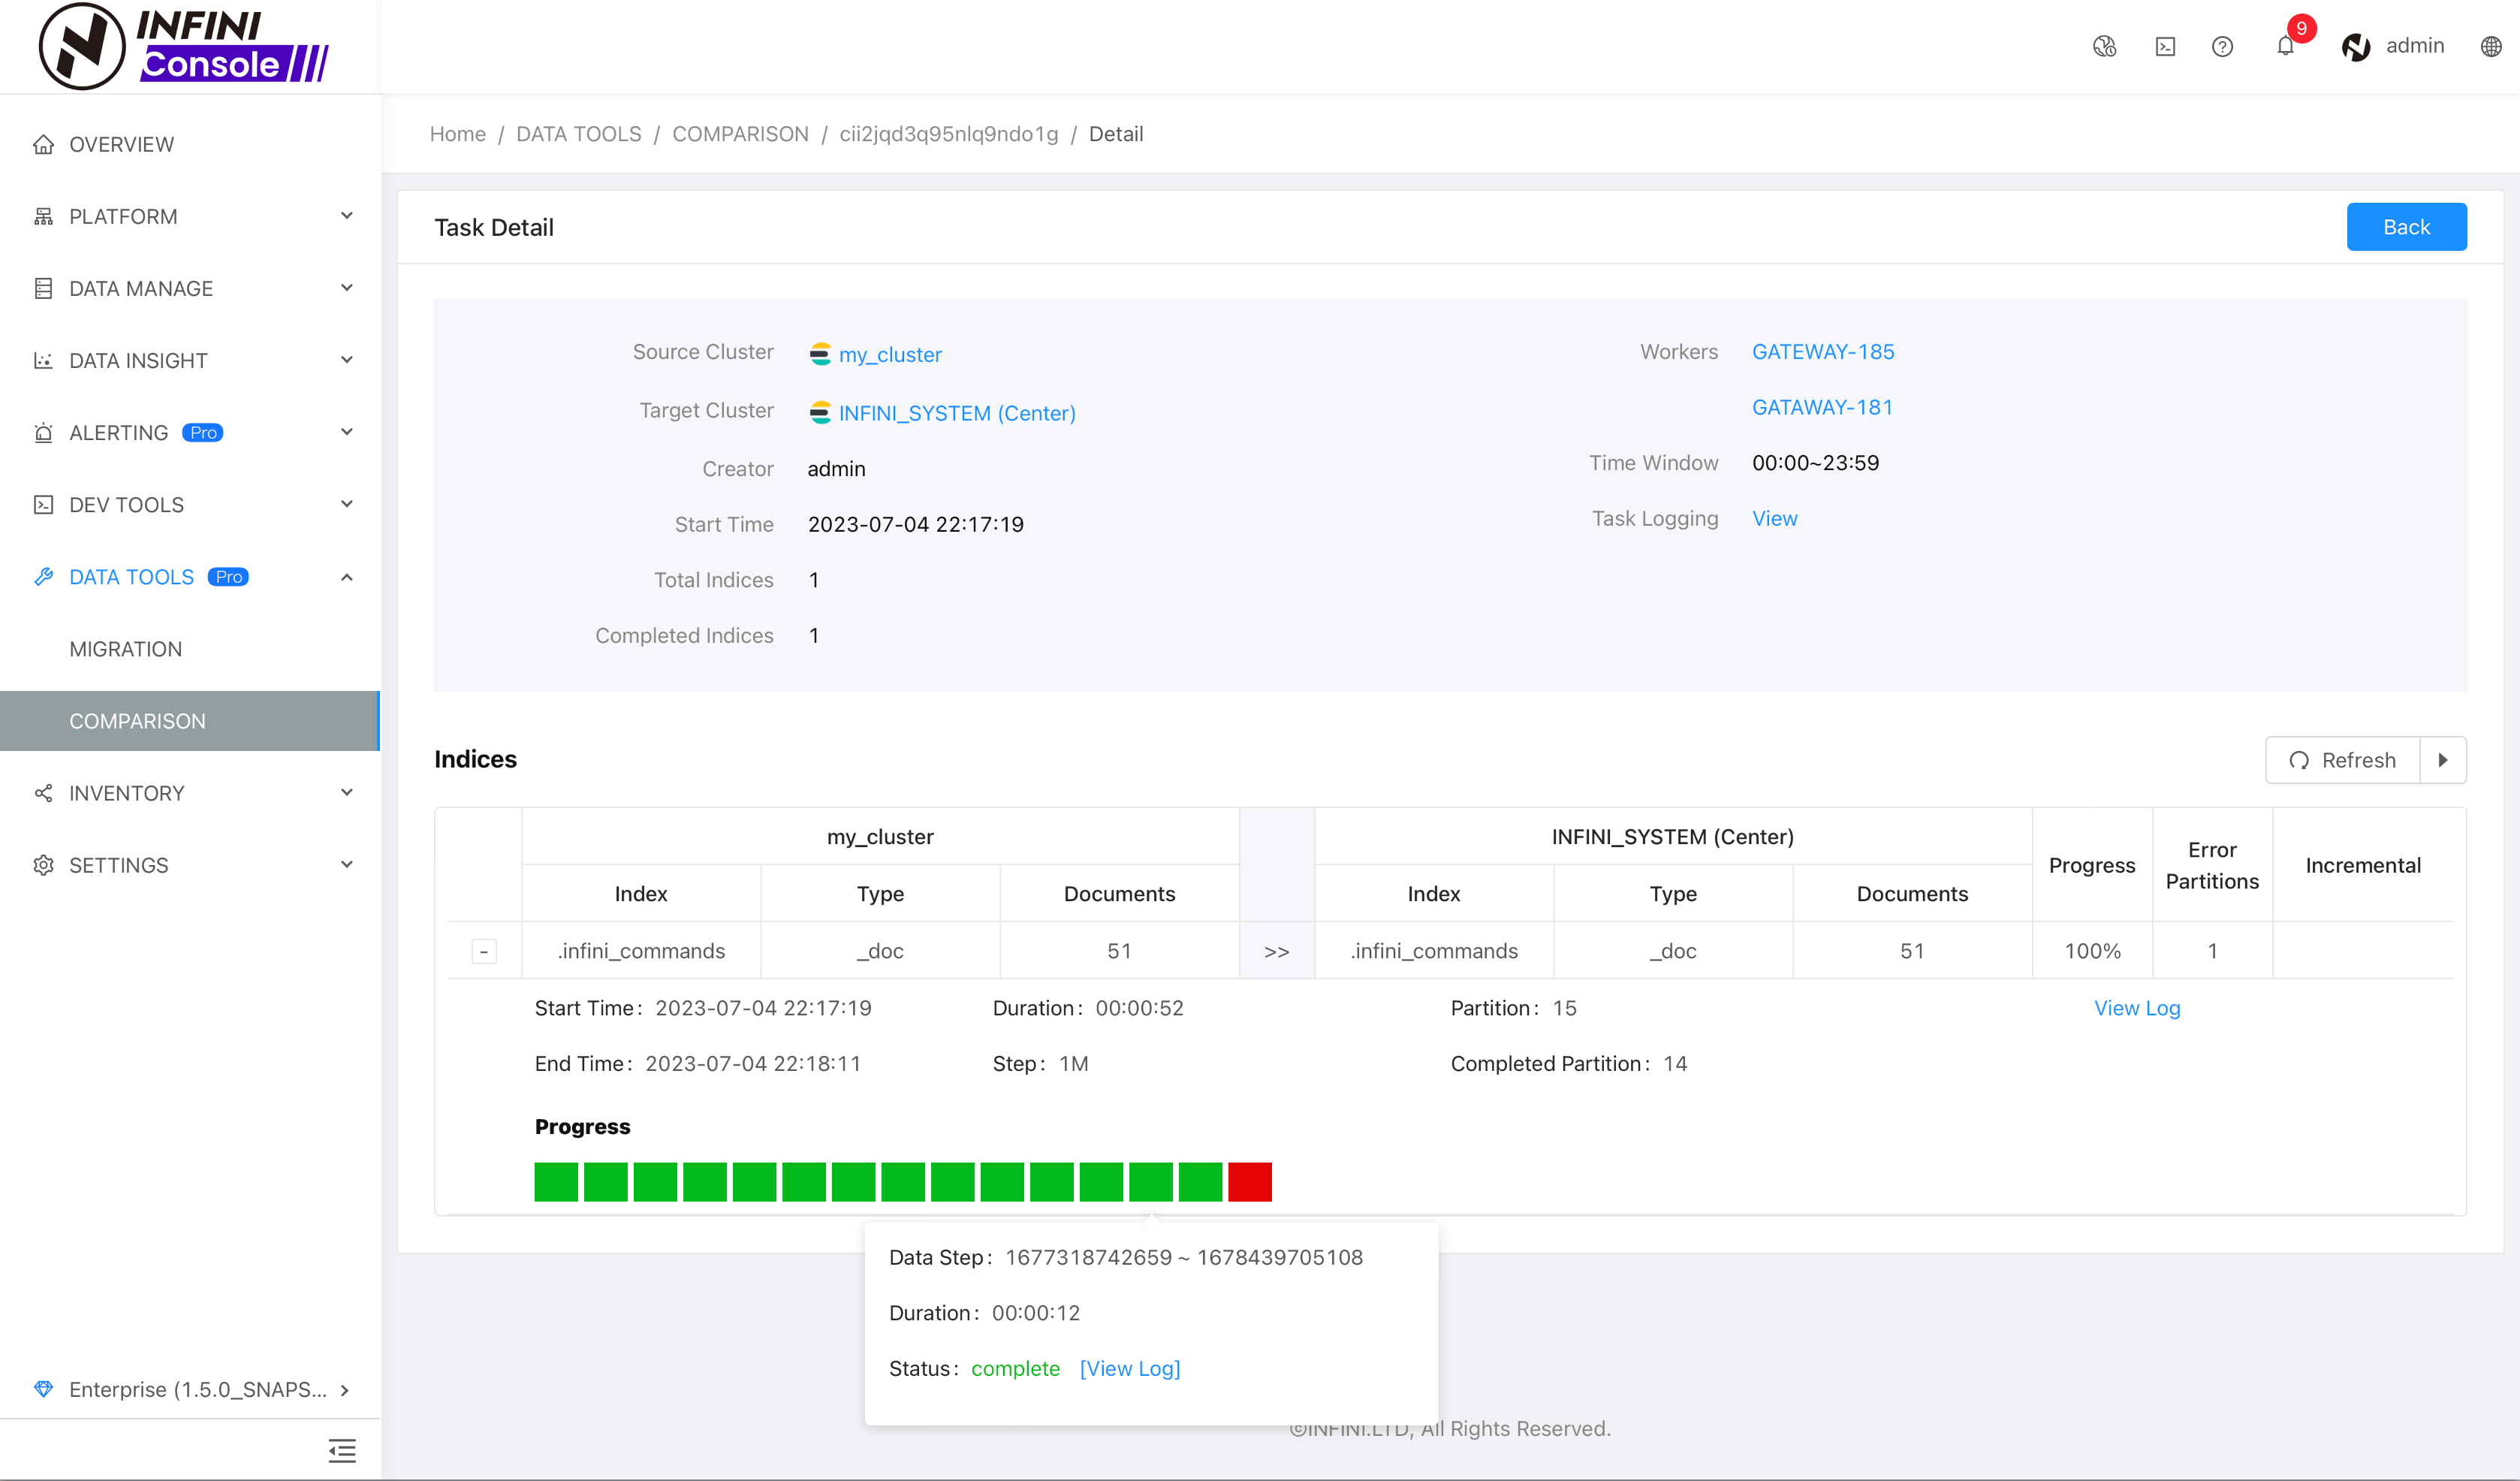The image size is (2520, 1481).
Task: Expand the SETTINGS menu chevron
Action: [x=347, y=865]
